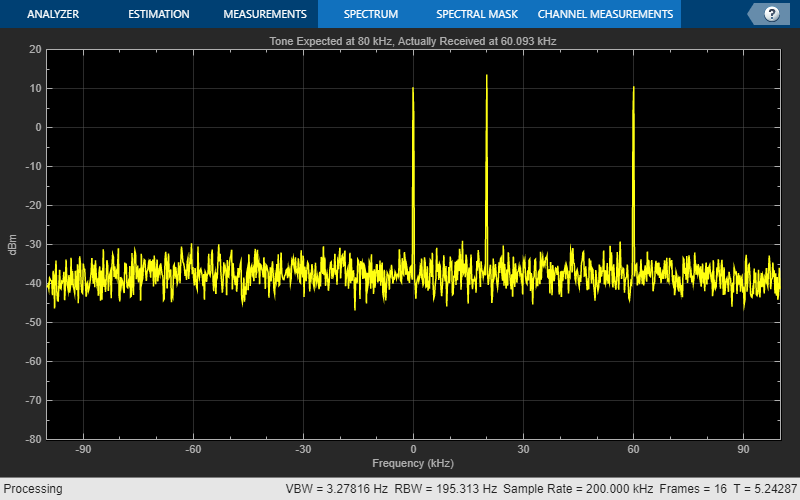Click the dBm y-axis label
This screenshot has width=800, height=500.
coord(12,244)
